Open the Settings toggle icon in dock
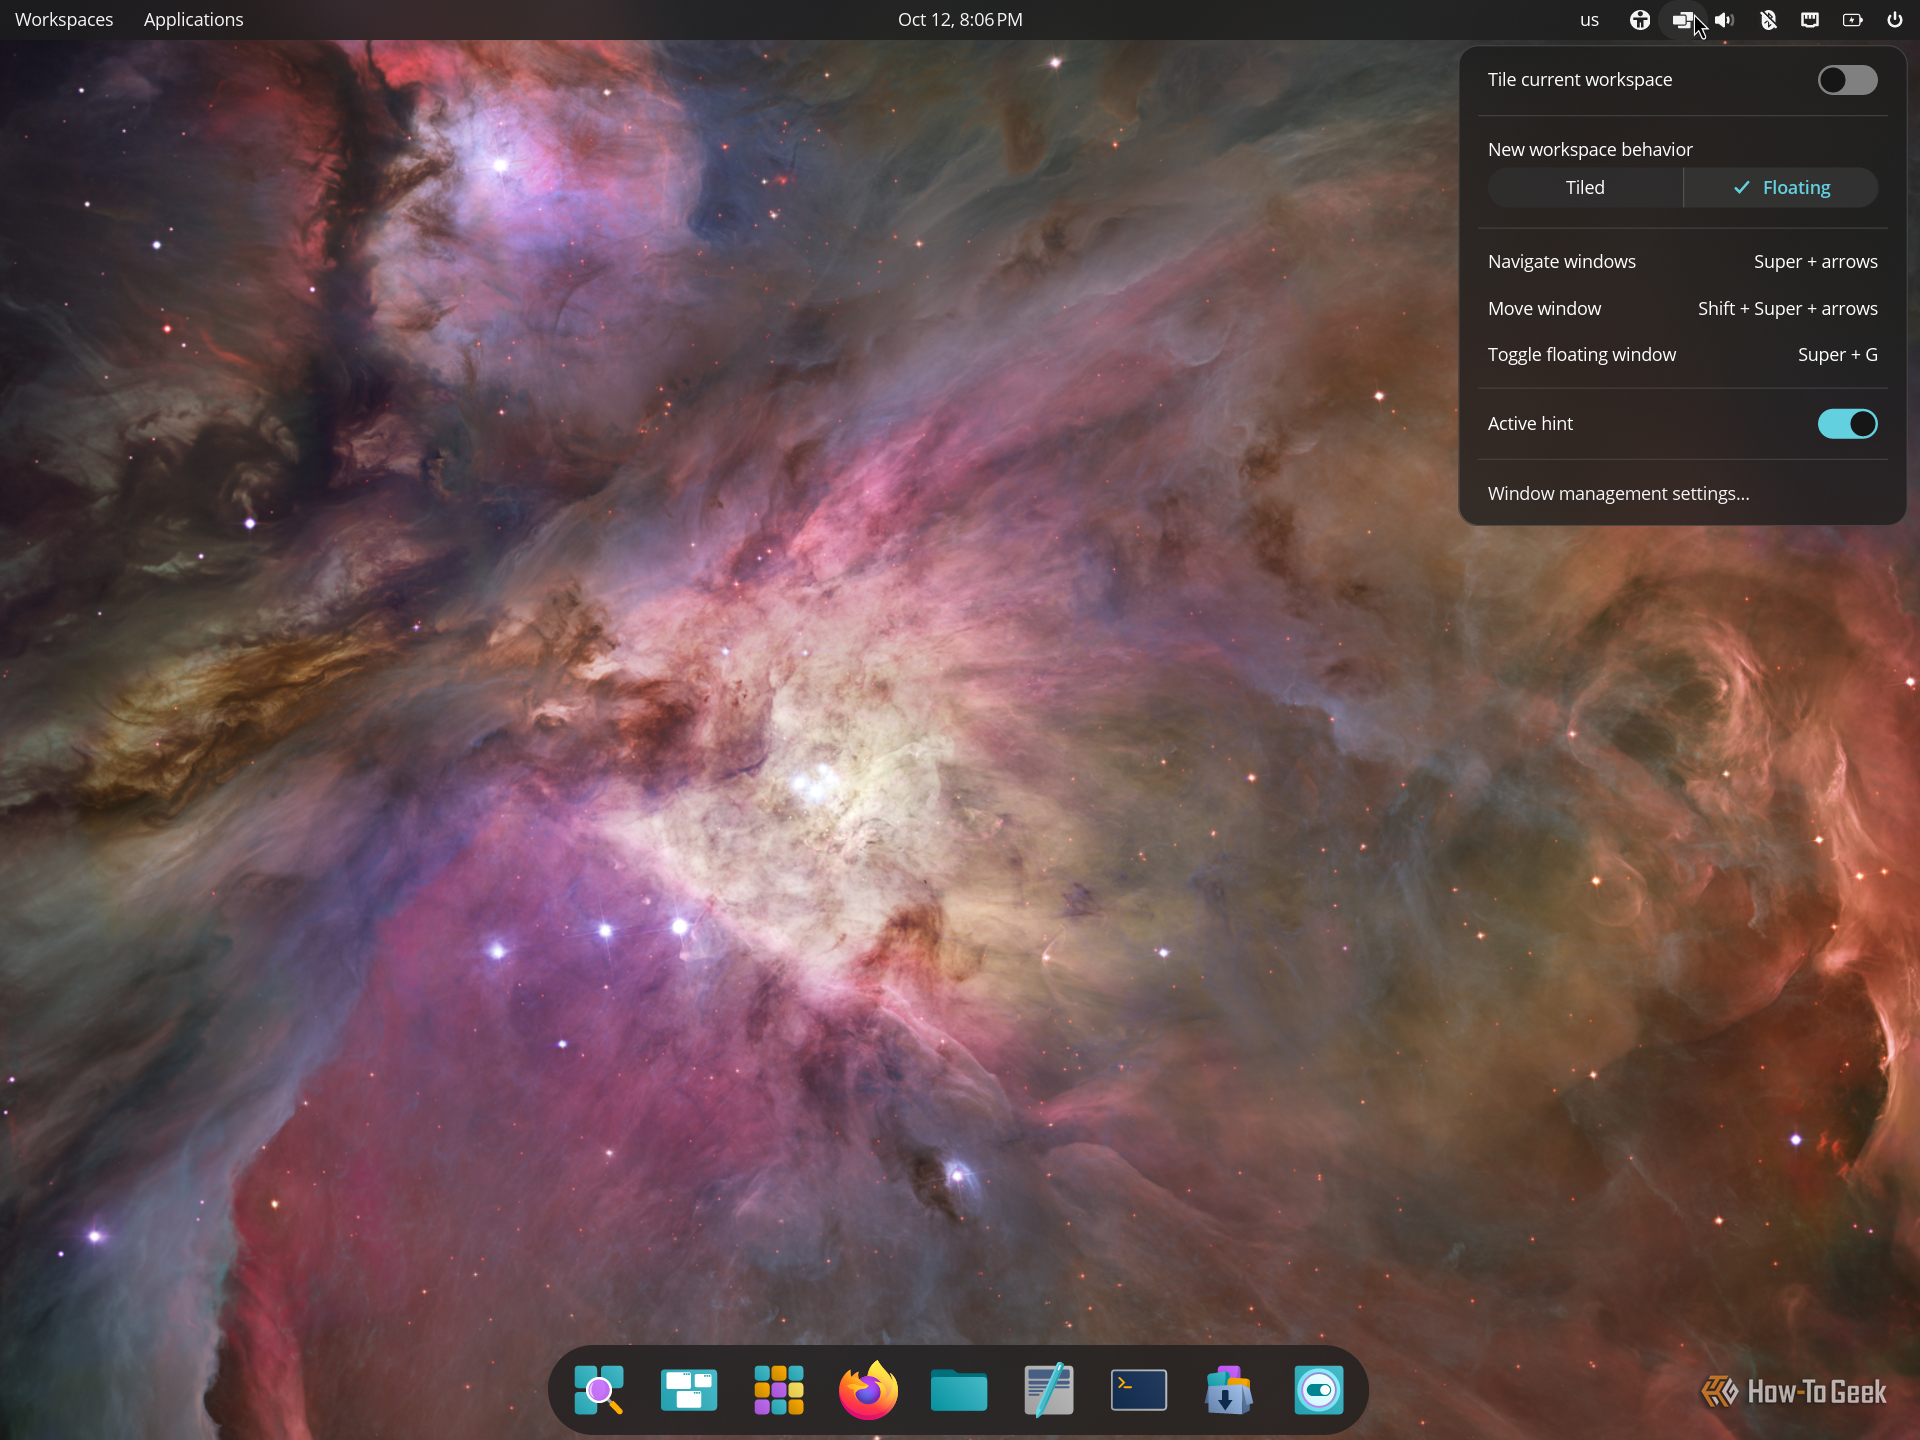 1319,1390
